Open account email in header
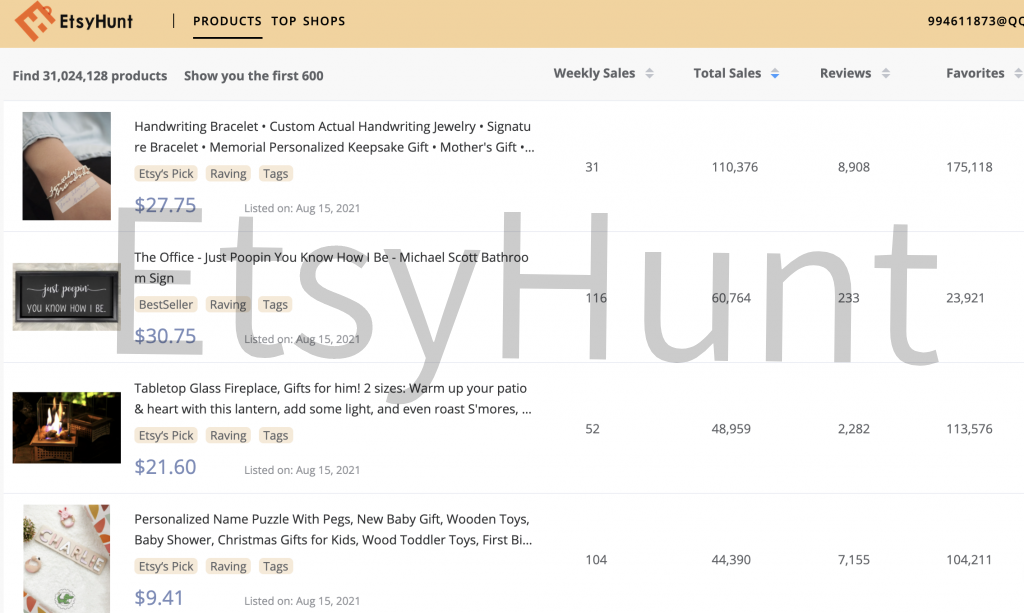The height and width of the screenshot is (613, 1024). pyautogui.click(x=975, y=21)
